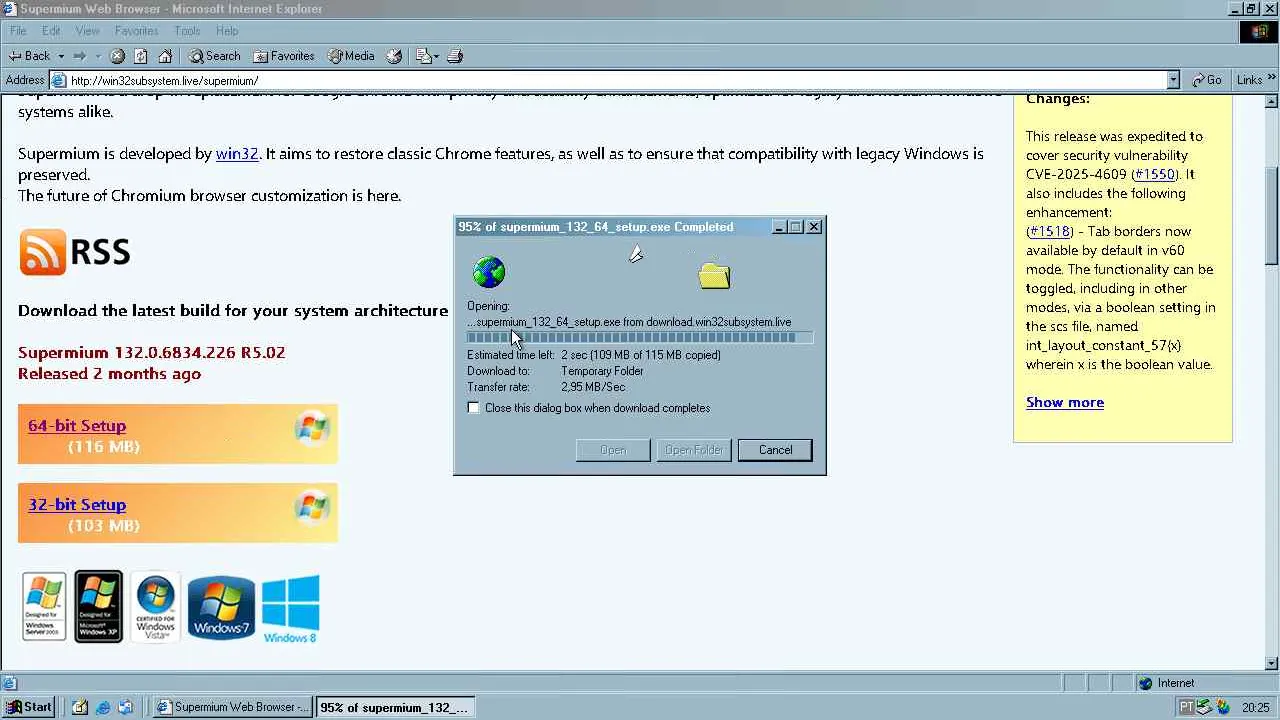This screenshot has height=720, width=1280.
Task: Close the download dialog with X
Action: pos(814,227)
